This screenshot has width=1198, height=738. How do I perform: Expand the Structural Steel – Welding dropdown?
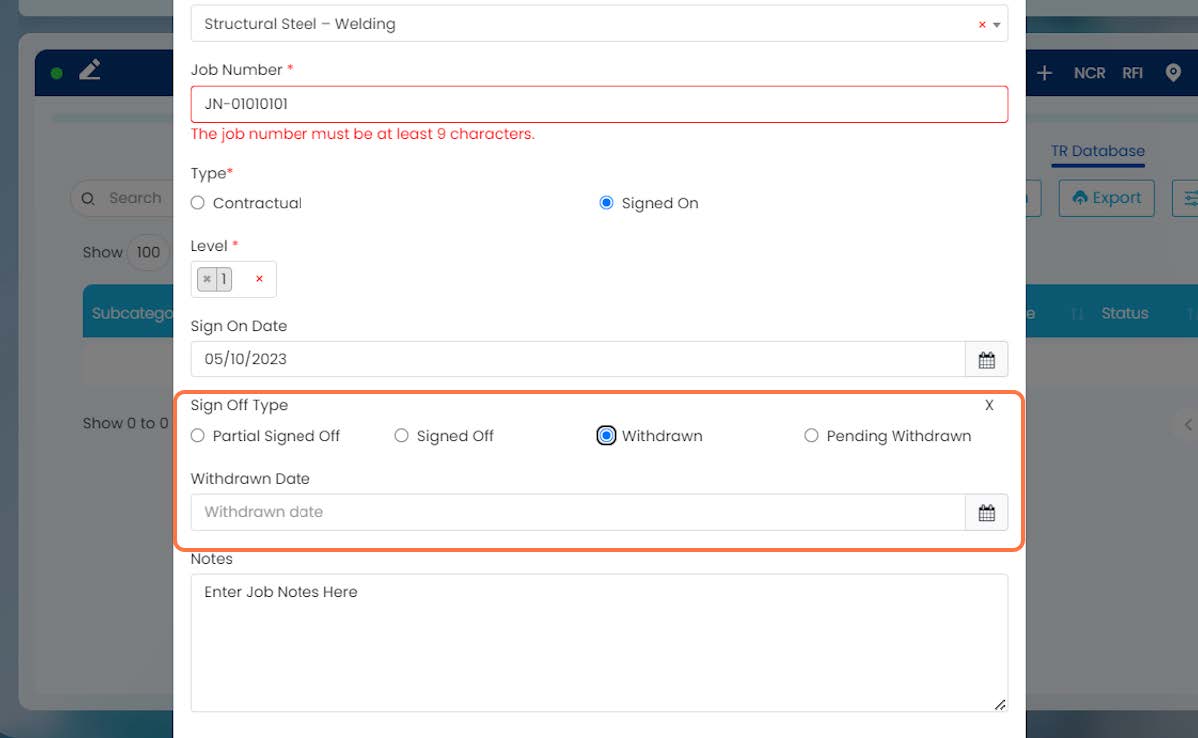point(996,24)
